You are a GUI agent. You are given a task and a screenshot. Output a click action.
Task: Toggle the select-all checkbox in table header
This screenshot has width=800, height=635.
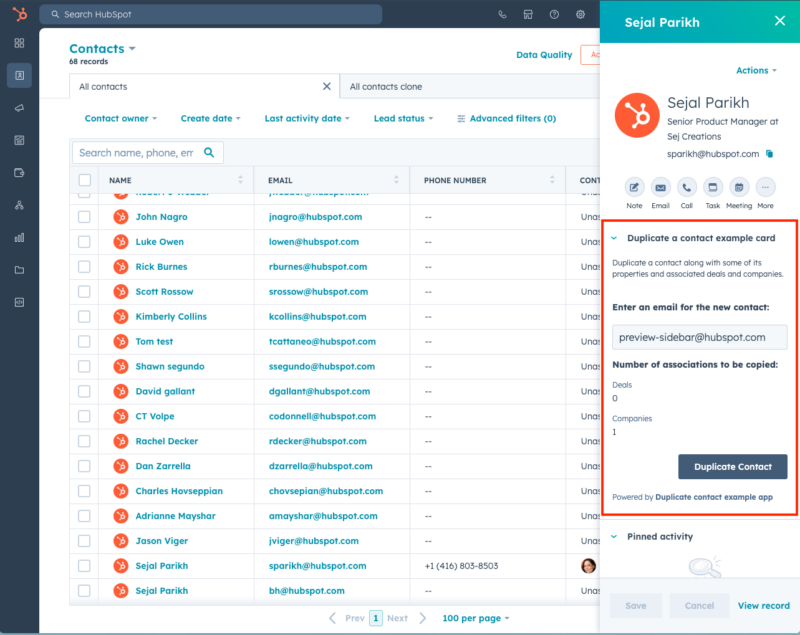(x=85, y=180)
